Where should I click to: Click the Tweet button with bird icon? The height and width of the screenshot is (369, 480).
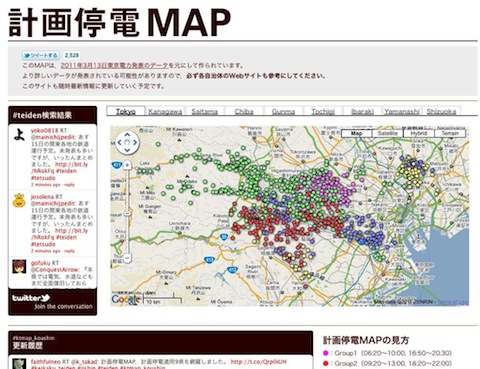[x=41, y=55]
